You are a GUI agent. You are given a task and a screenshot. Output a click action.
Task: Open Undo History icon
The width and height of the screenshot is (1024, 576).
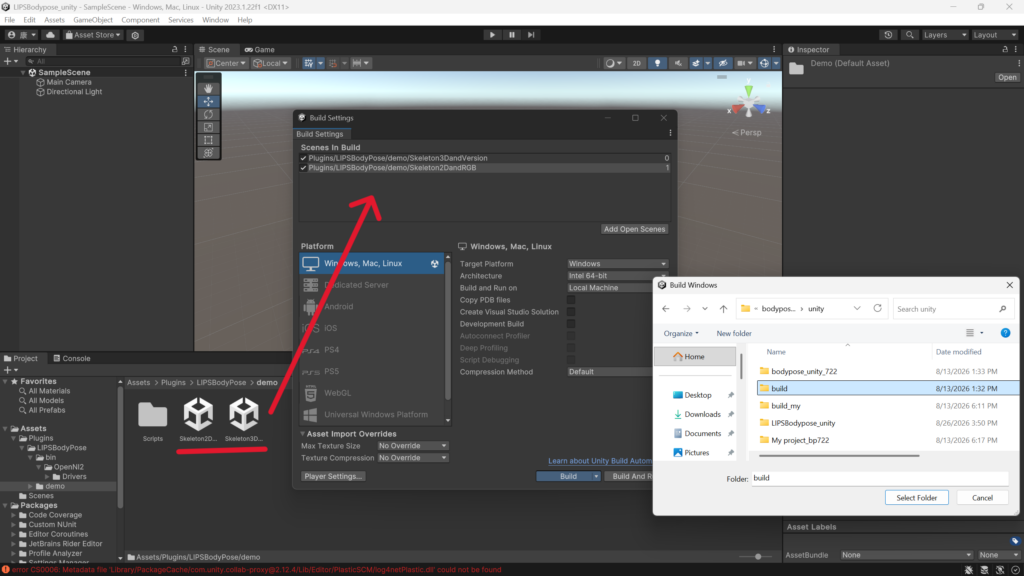click(888, 35)
